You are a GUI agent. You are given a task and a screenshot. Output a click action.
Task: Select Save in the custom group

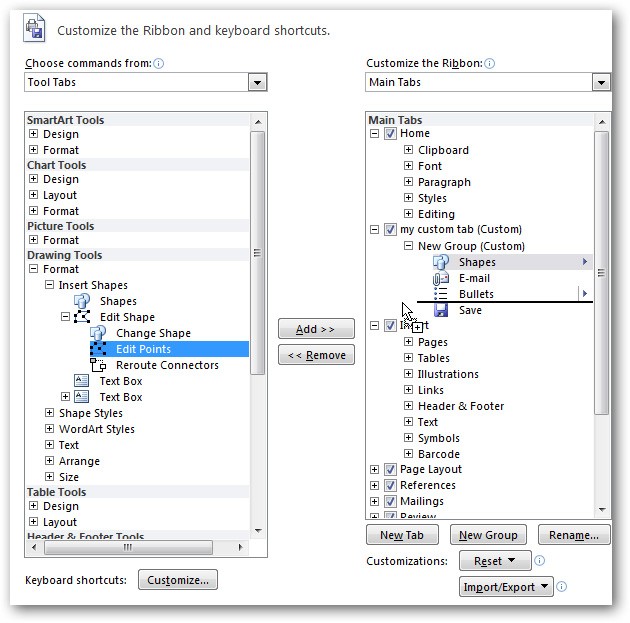[x=470, y=310]
